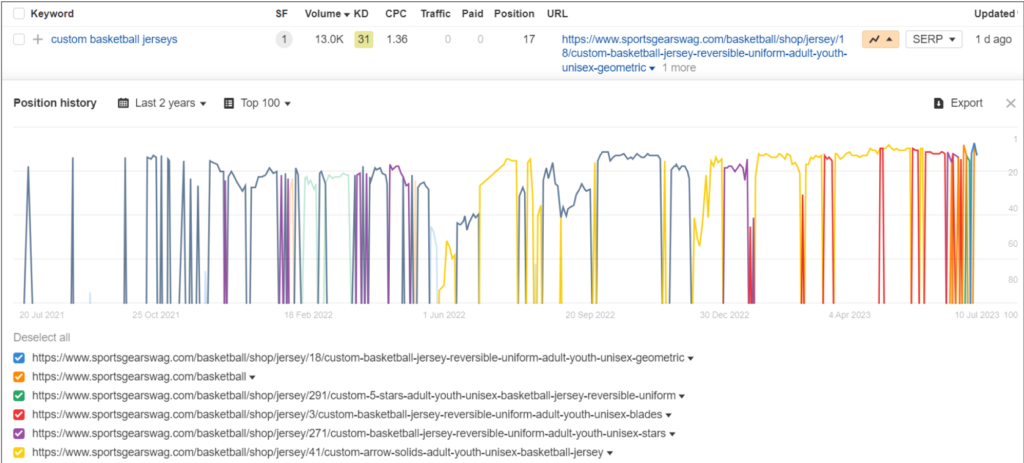Click the Position history heading
The image size is (1024, 463).
pyautogui.click(x=55, y=103)
